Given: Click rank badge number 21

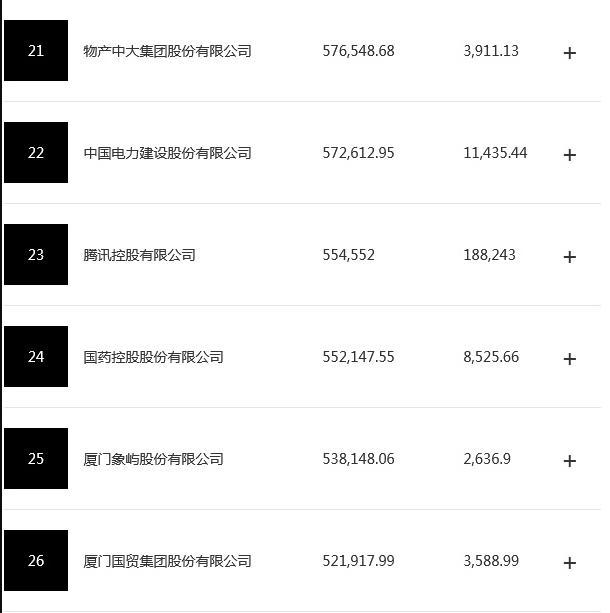Looking at the screenshot, I should [x=36, y=51].
